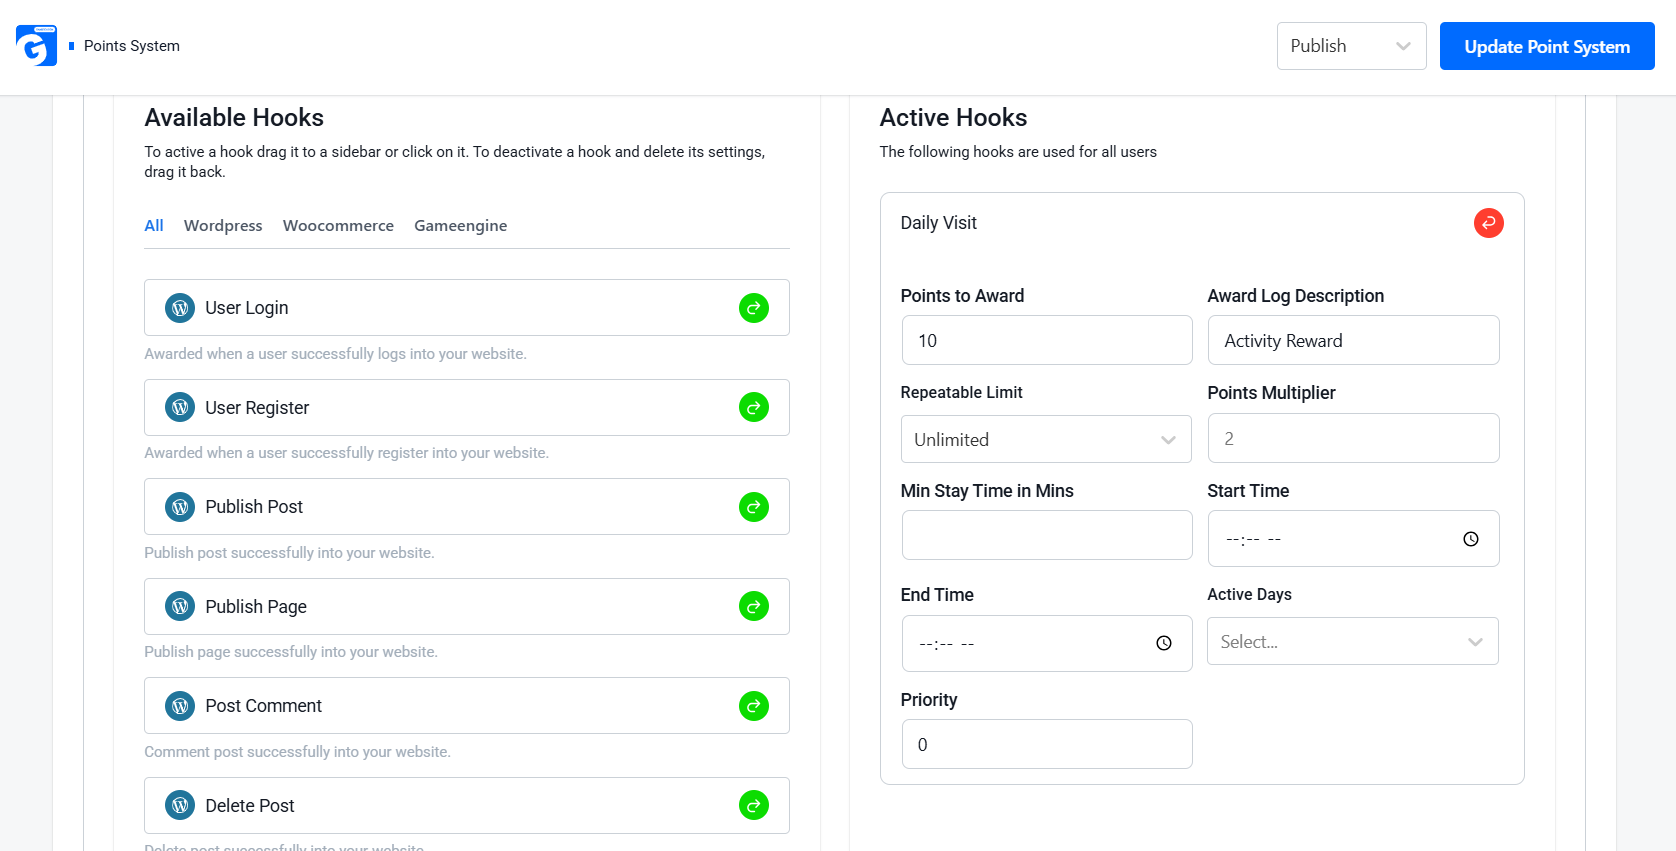Click green arrow icon on Delete Post
This screenshot has height=851, width=1676.
[x=754, y=805]
